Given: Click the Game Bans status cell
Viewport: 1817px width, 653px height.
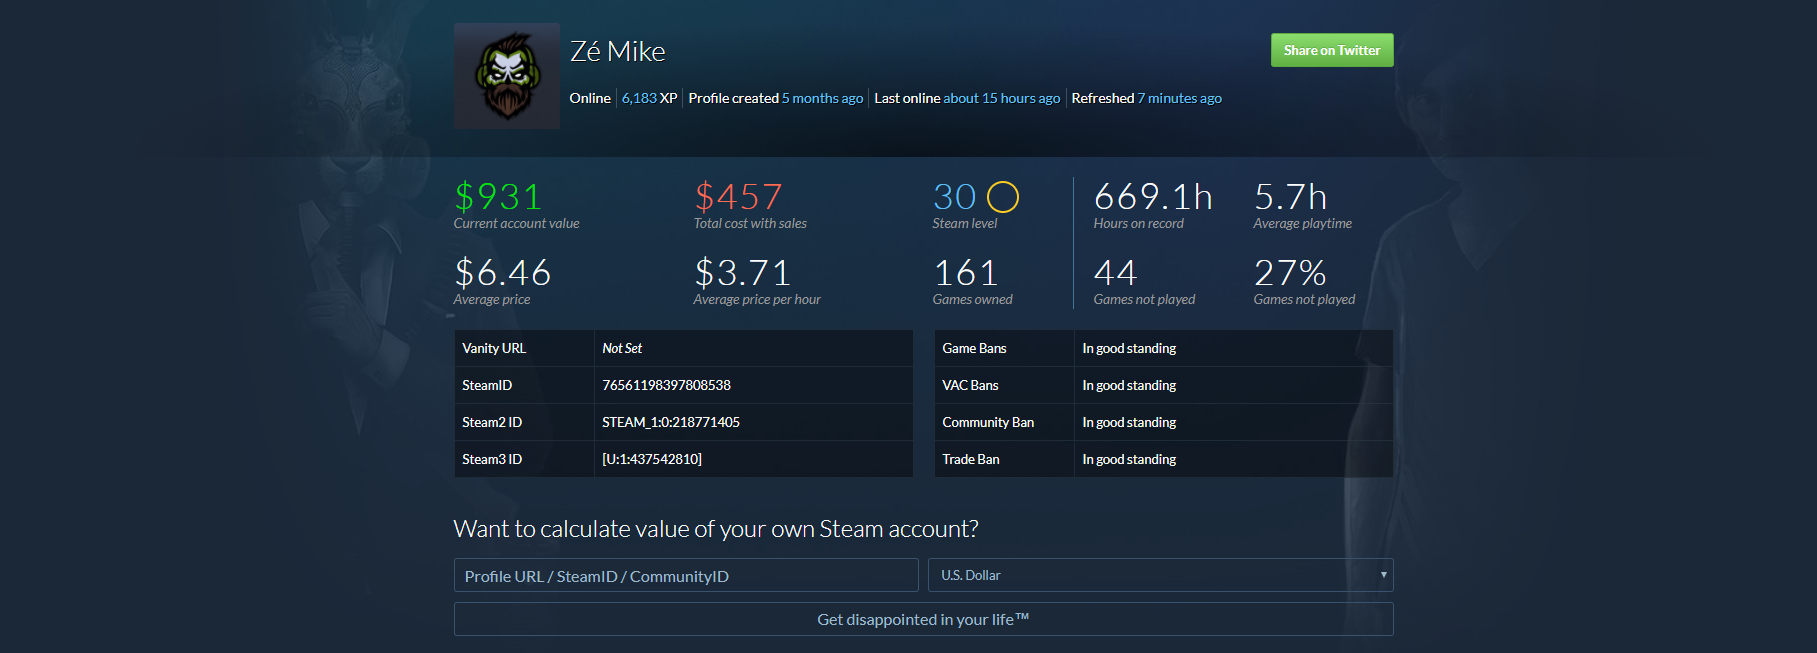Looking at the screenshot, I should click(x=1233, y=348).
